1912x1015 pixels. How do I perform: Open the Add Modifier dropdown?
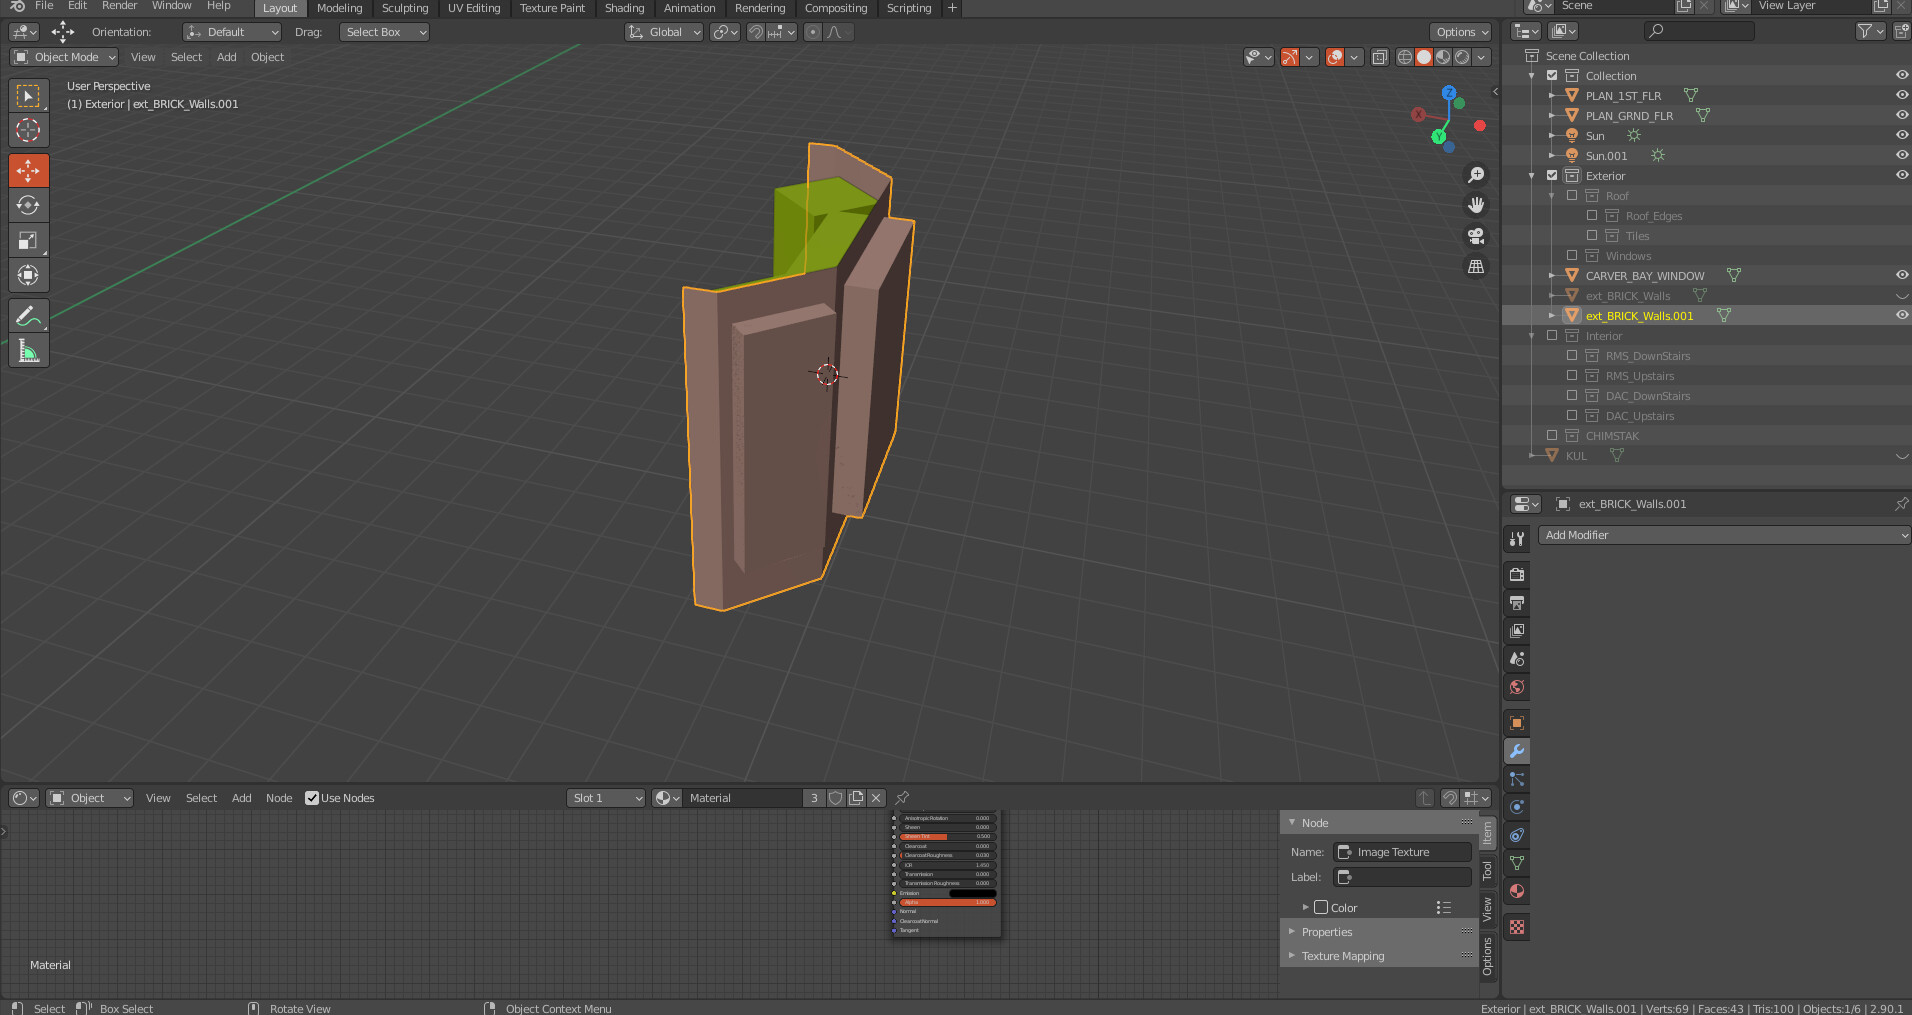pos(1723,535)
